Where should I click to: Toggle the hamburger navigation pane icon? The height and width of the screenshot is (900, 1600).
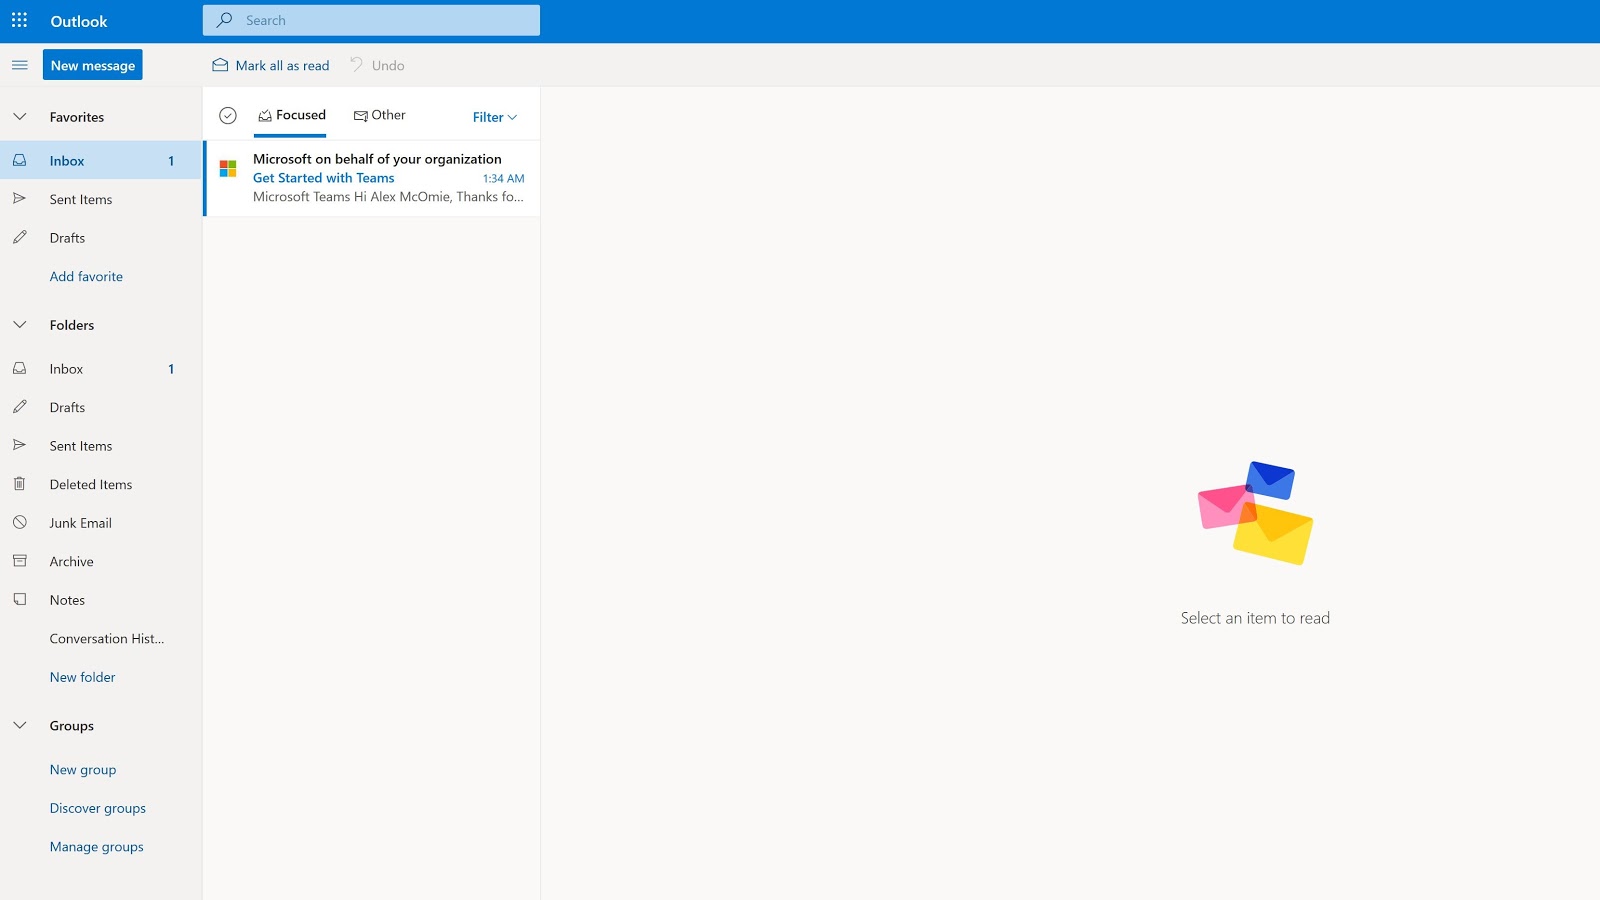19,65
